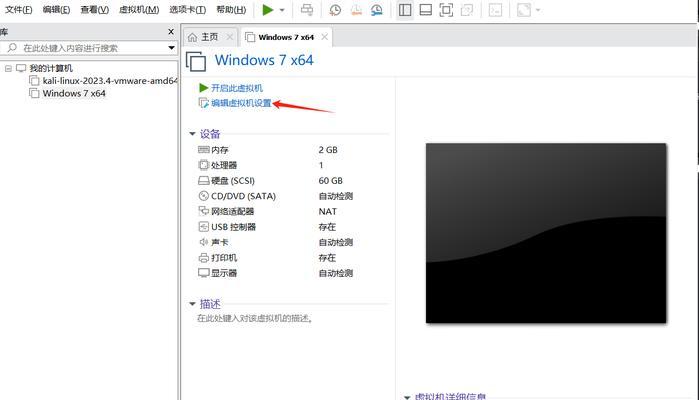Collapse the 描述 section
Image resolution: width=699 pixels, height=400 pixels.
click(193, 304)
